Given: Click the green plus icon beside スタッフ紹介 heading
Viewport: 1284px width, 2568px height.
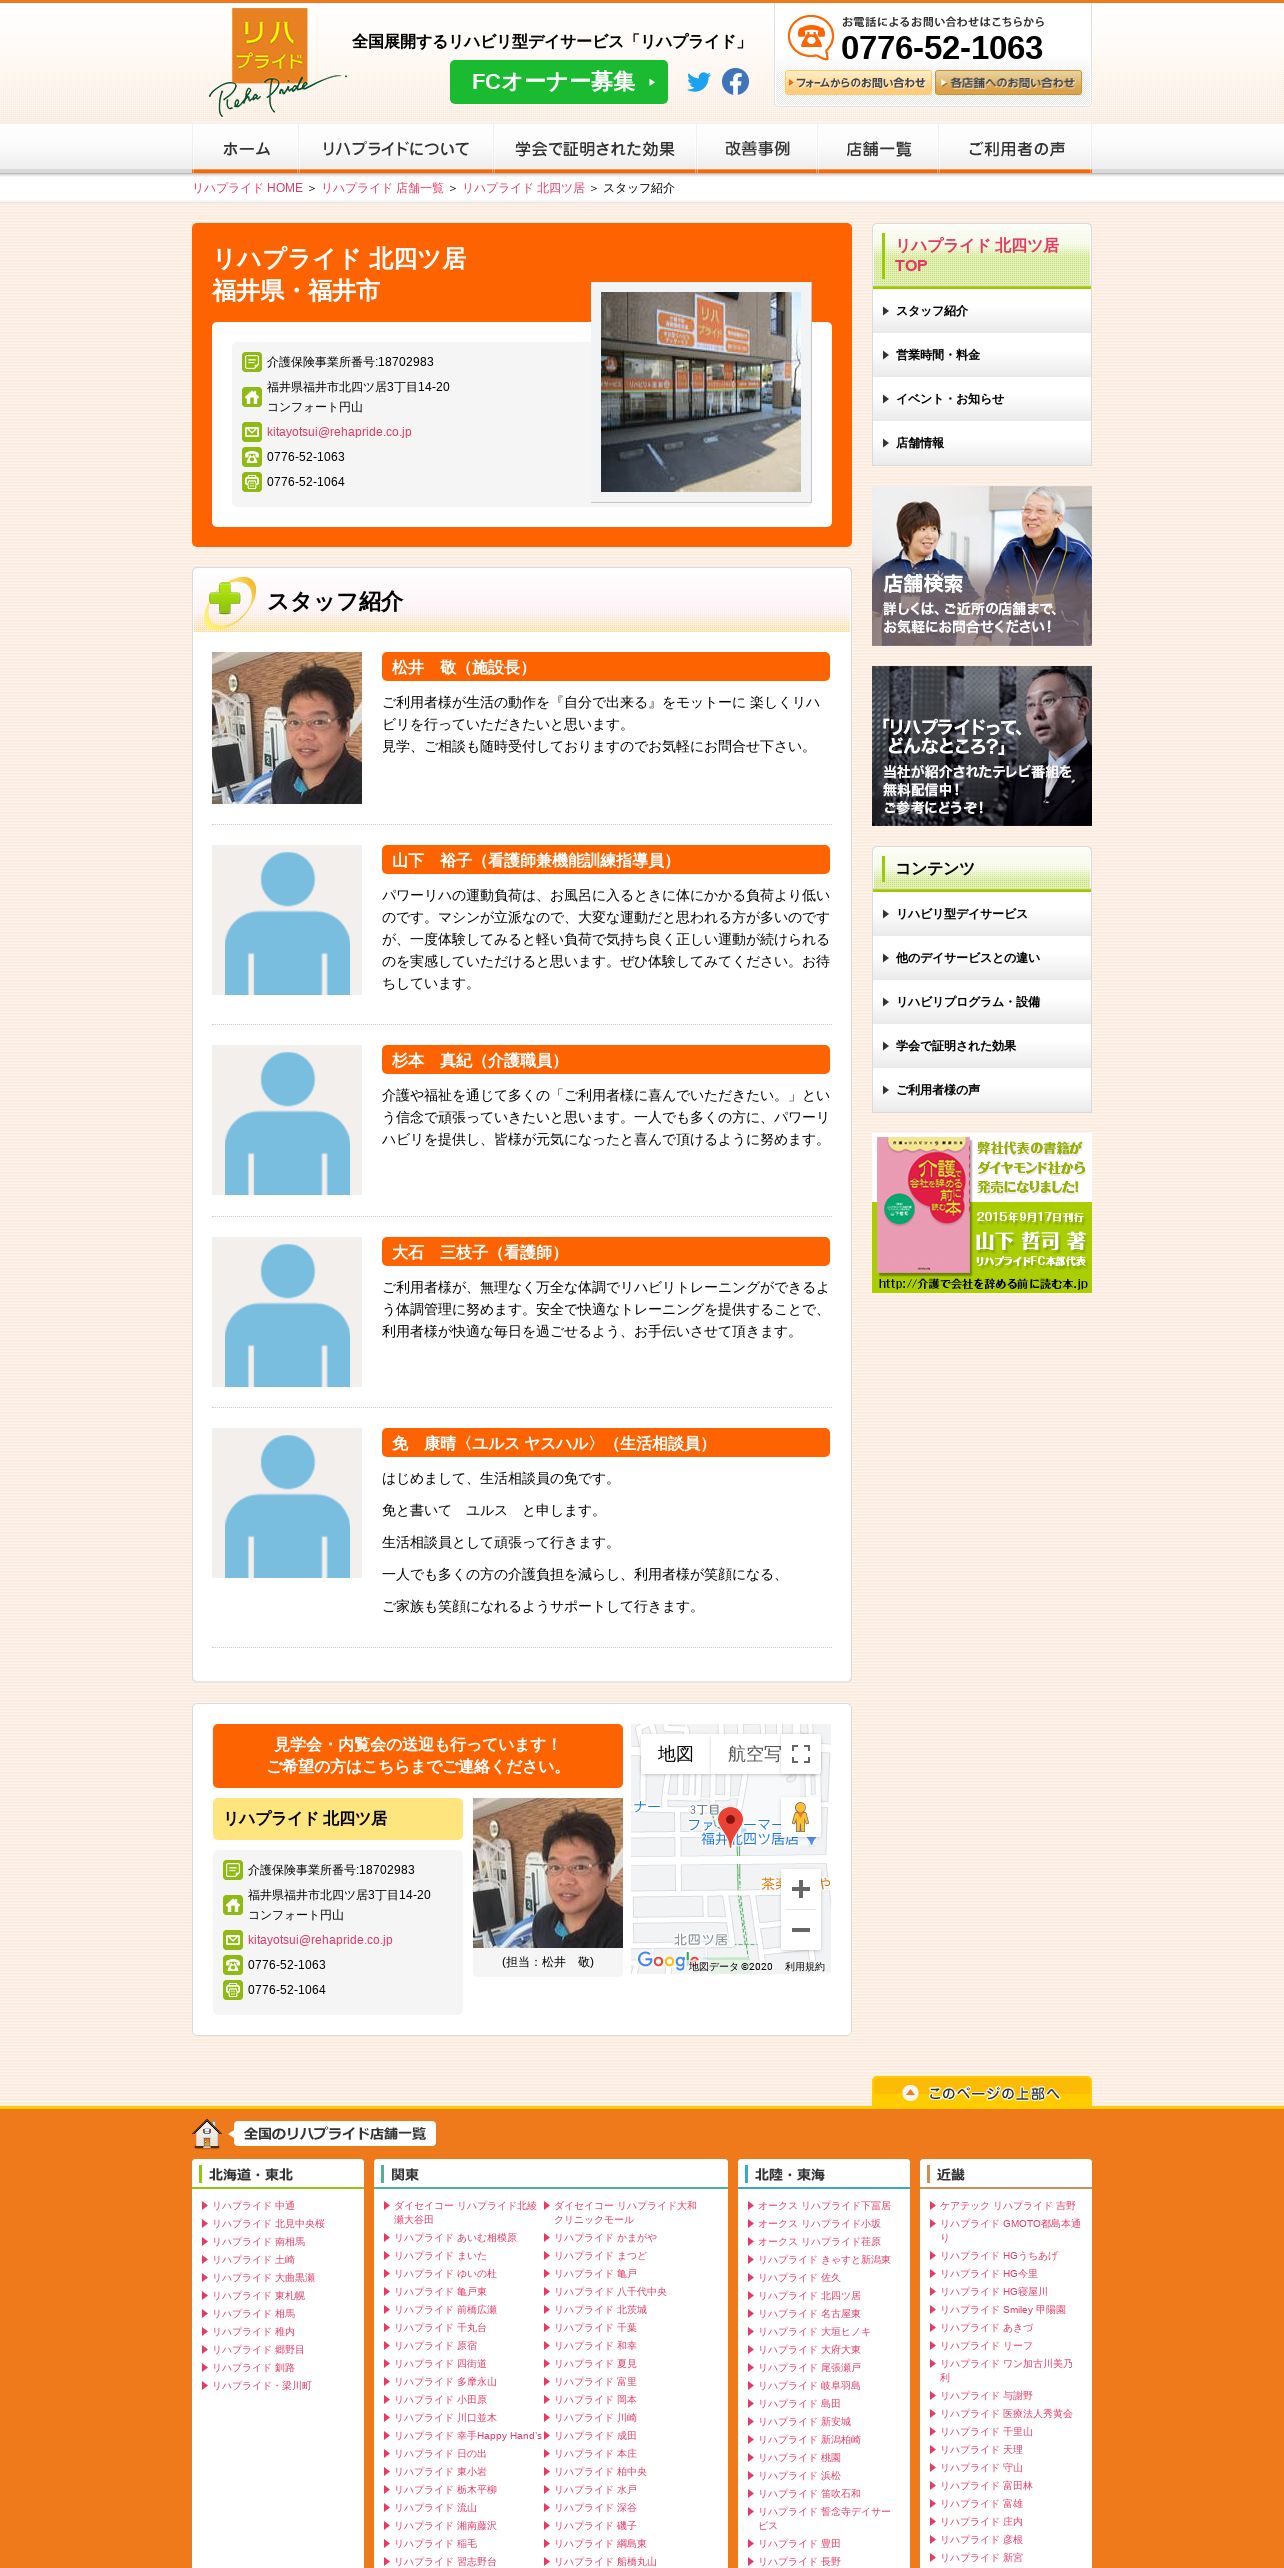Looking at the screenshot, I should coord(226,601).
